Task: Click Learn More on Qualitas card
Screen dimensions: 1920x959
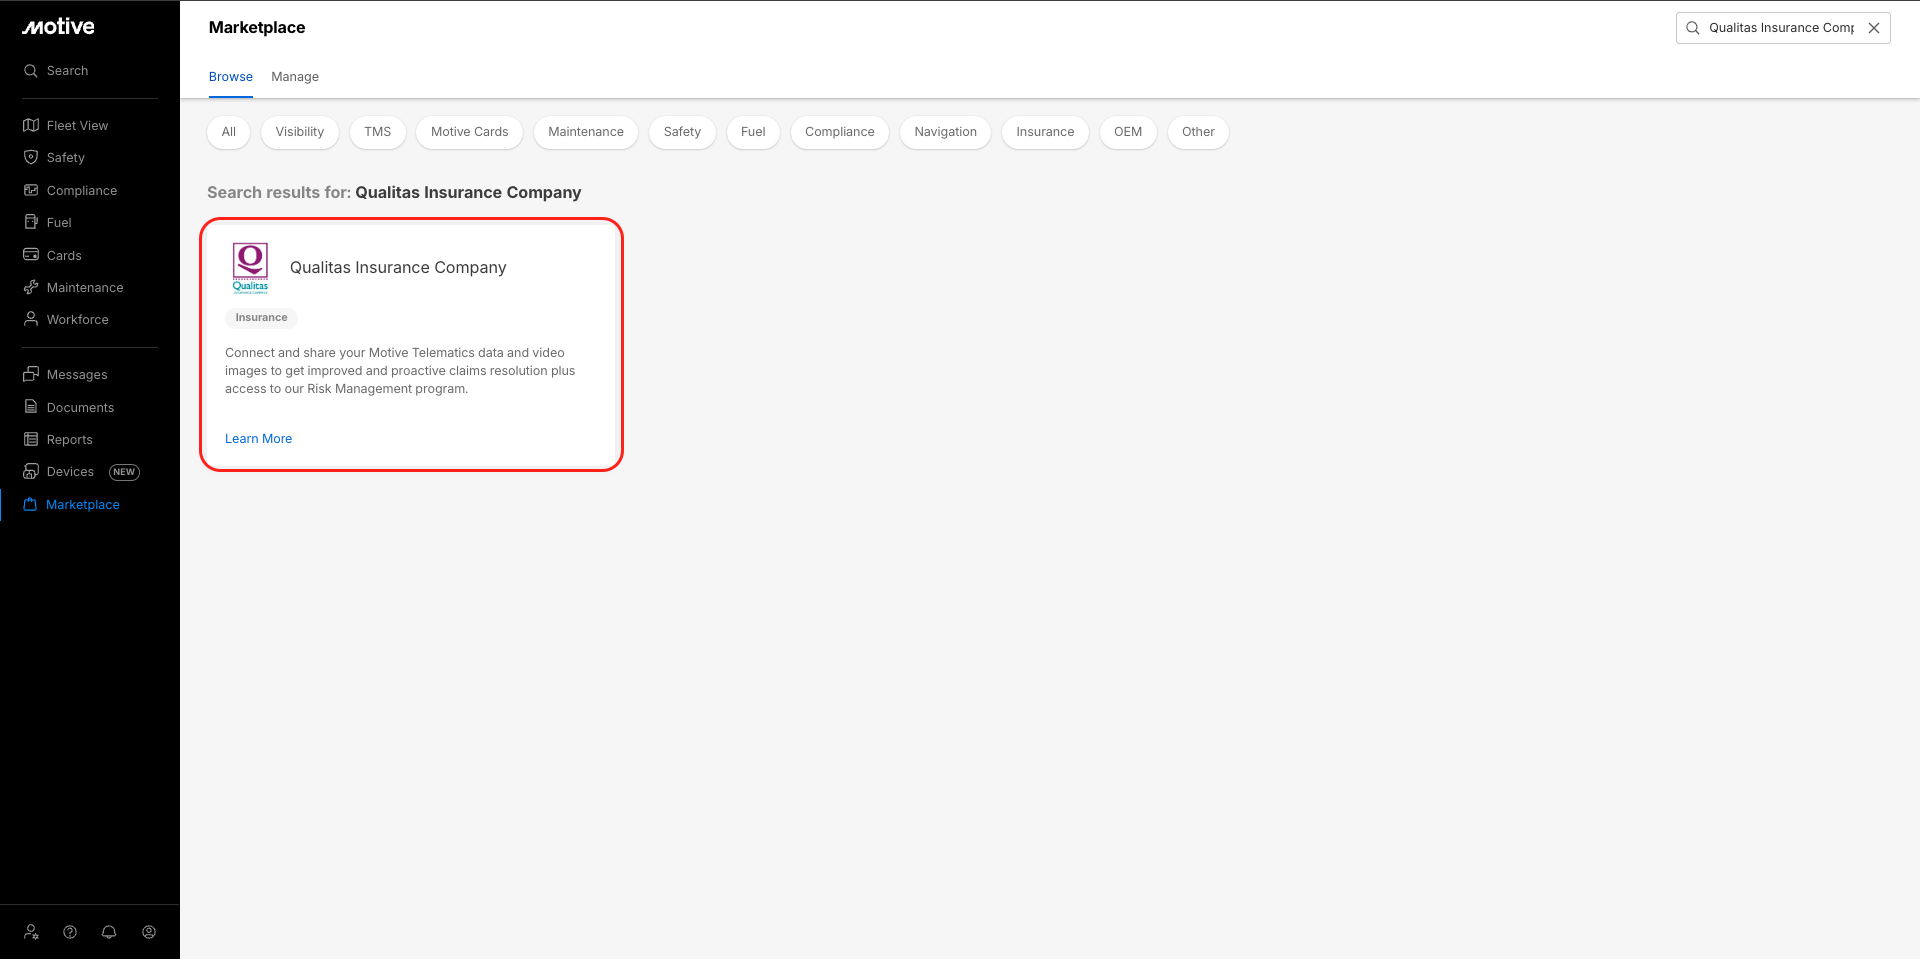Action: (258, 439)
